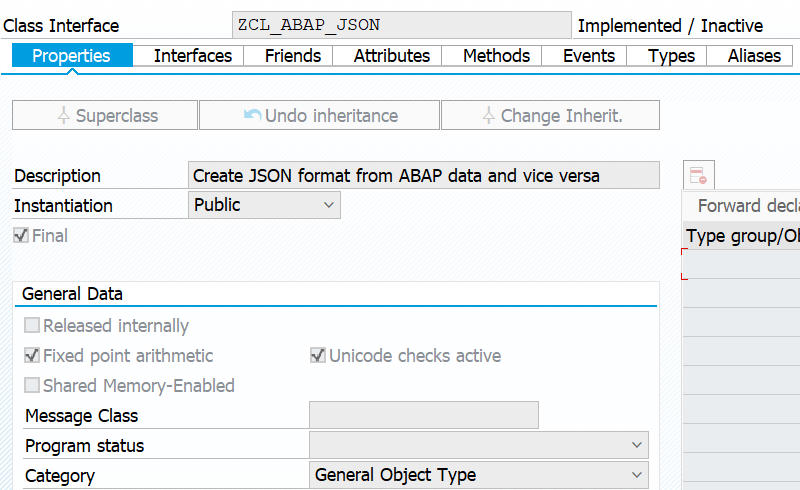Click the Message Class input field

[x=423, y=415]
